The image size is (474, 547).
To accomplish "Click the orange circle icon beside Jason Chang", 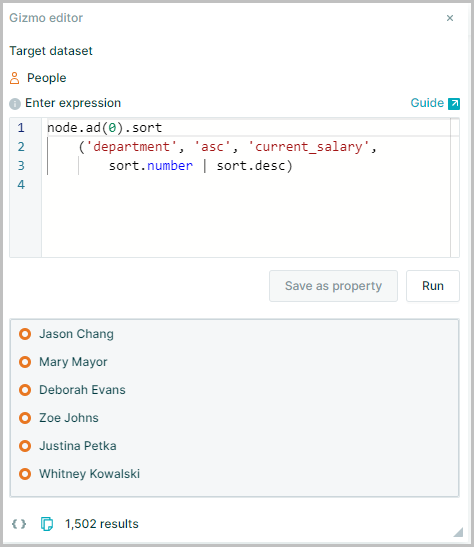I will click(25, 334).
